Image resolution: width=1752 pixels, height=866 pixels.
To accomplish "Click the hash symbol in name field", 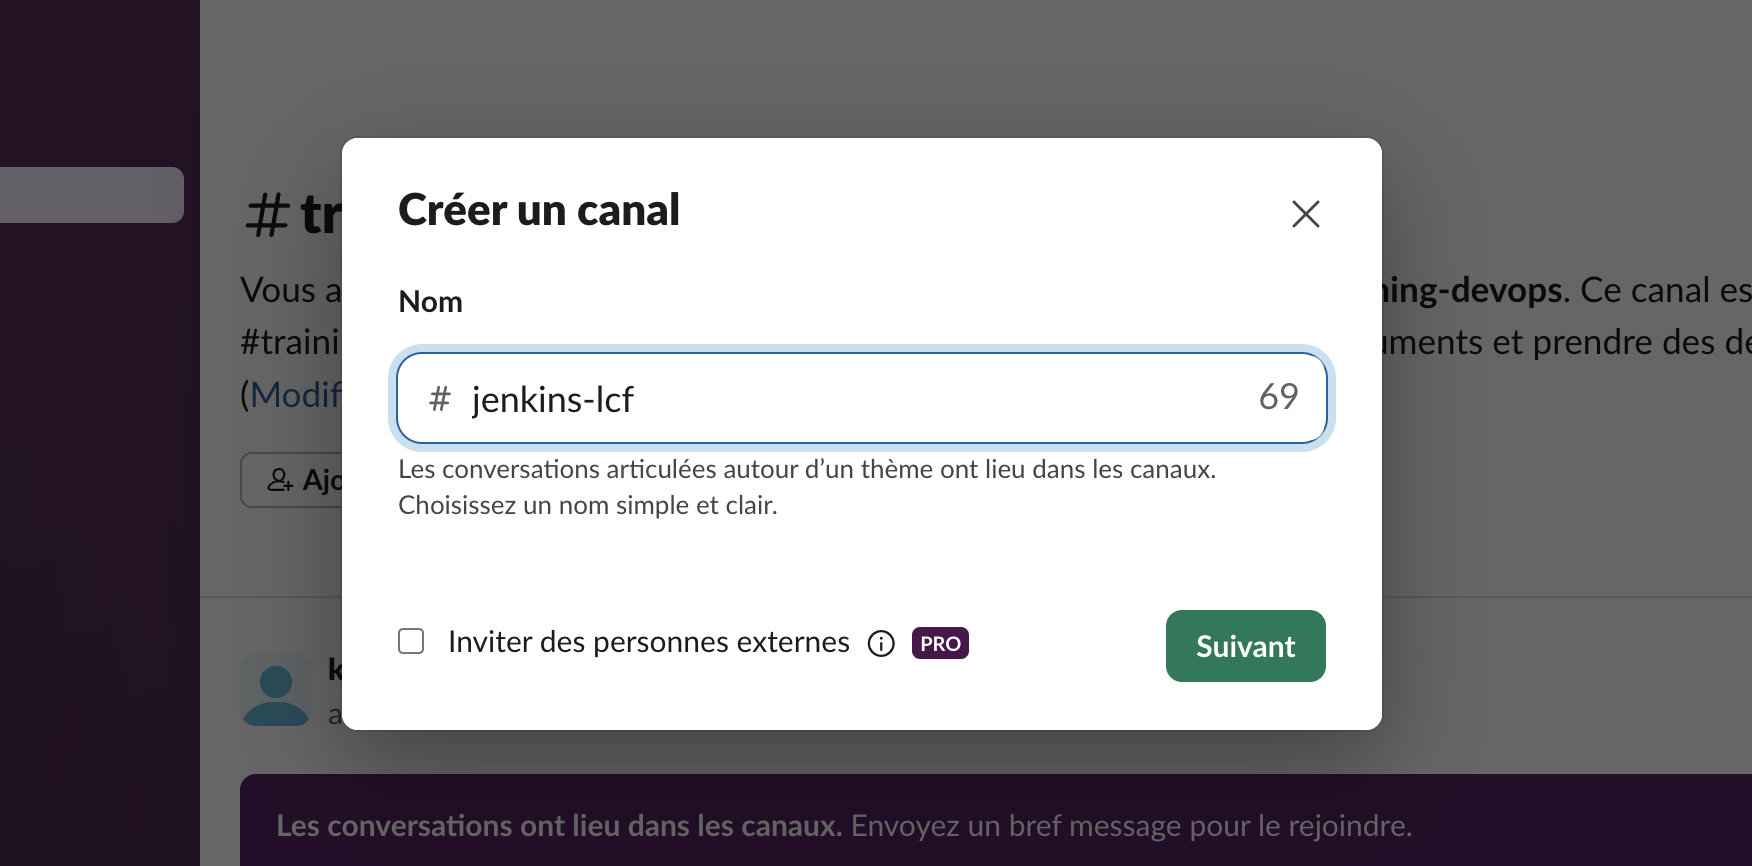I will coord(440,399).
